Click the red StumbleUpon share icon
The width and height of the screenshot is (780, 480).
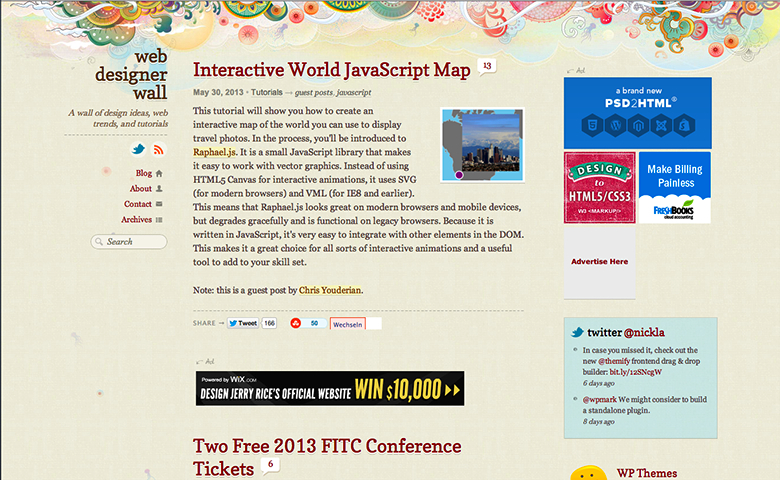[x=296, y=324]
